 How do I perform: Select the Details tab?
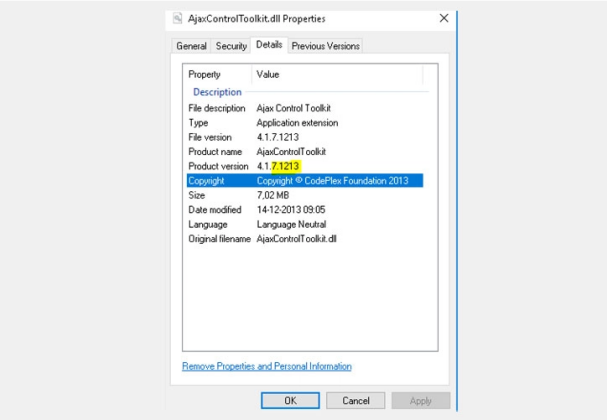click(269, 45)
